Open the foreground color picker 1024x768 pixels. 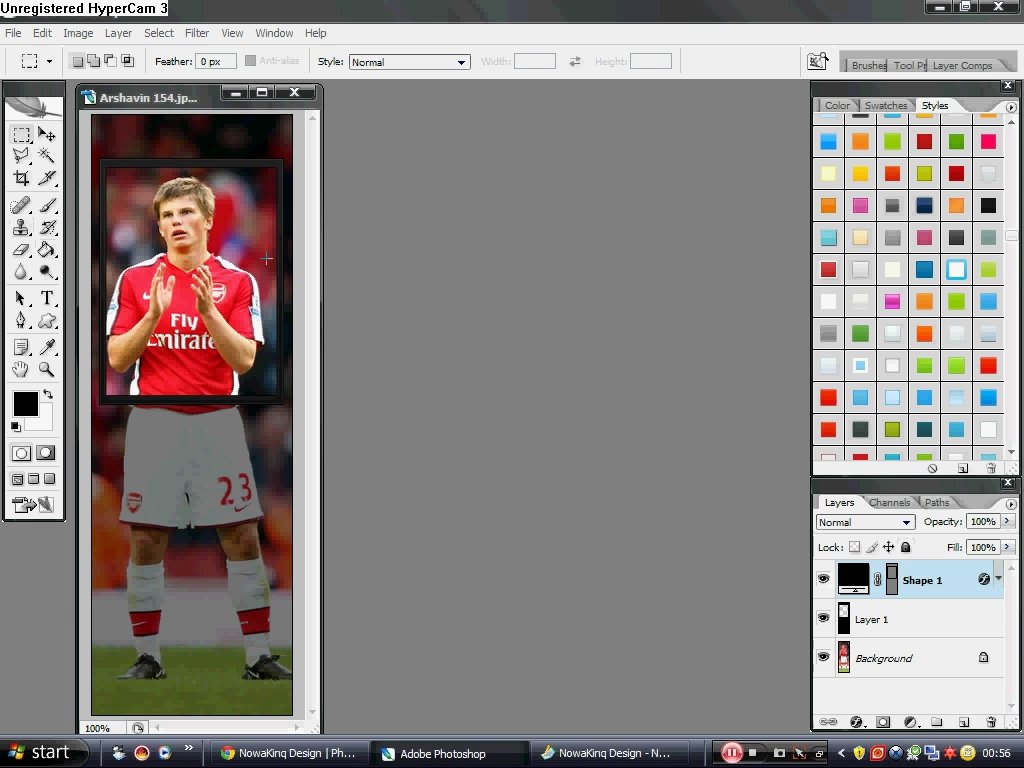tap(25, 404)
